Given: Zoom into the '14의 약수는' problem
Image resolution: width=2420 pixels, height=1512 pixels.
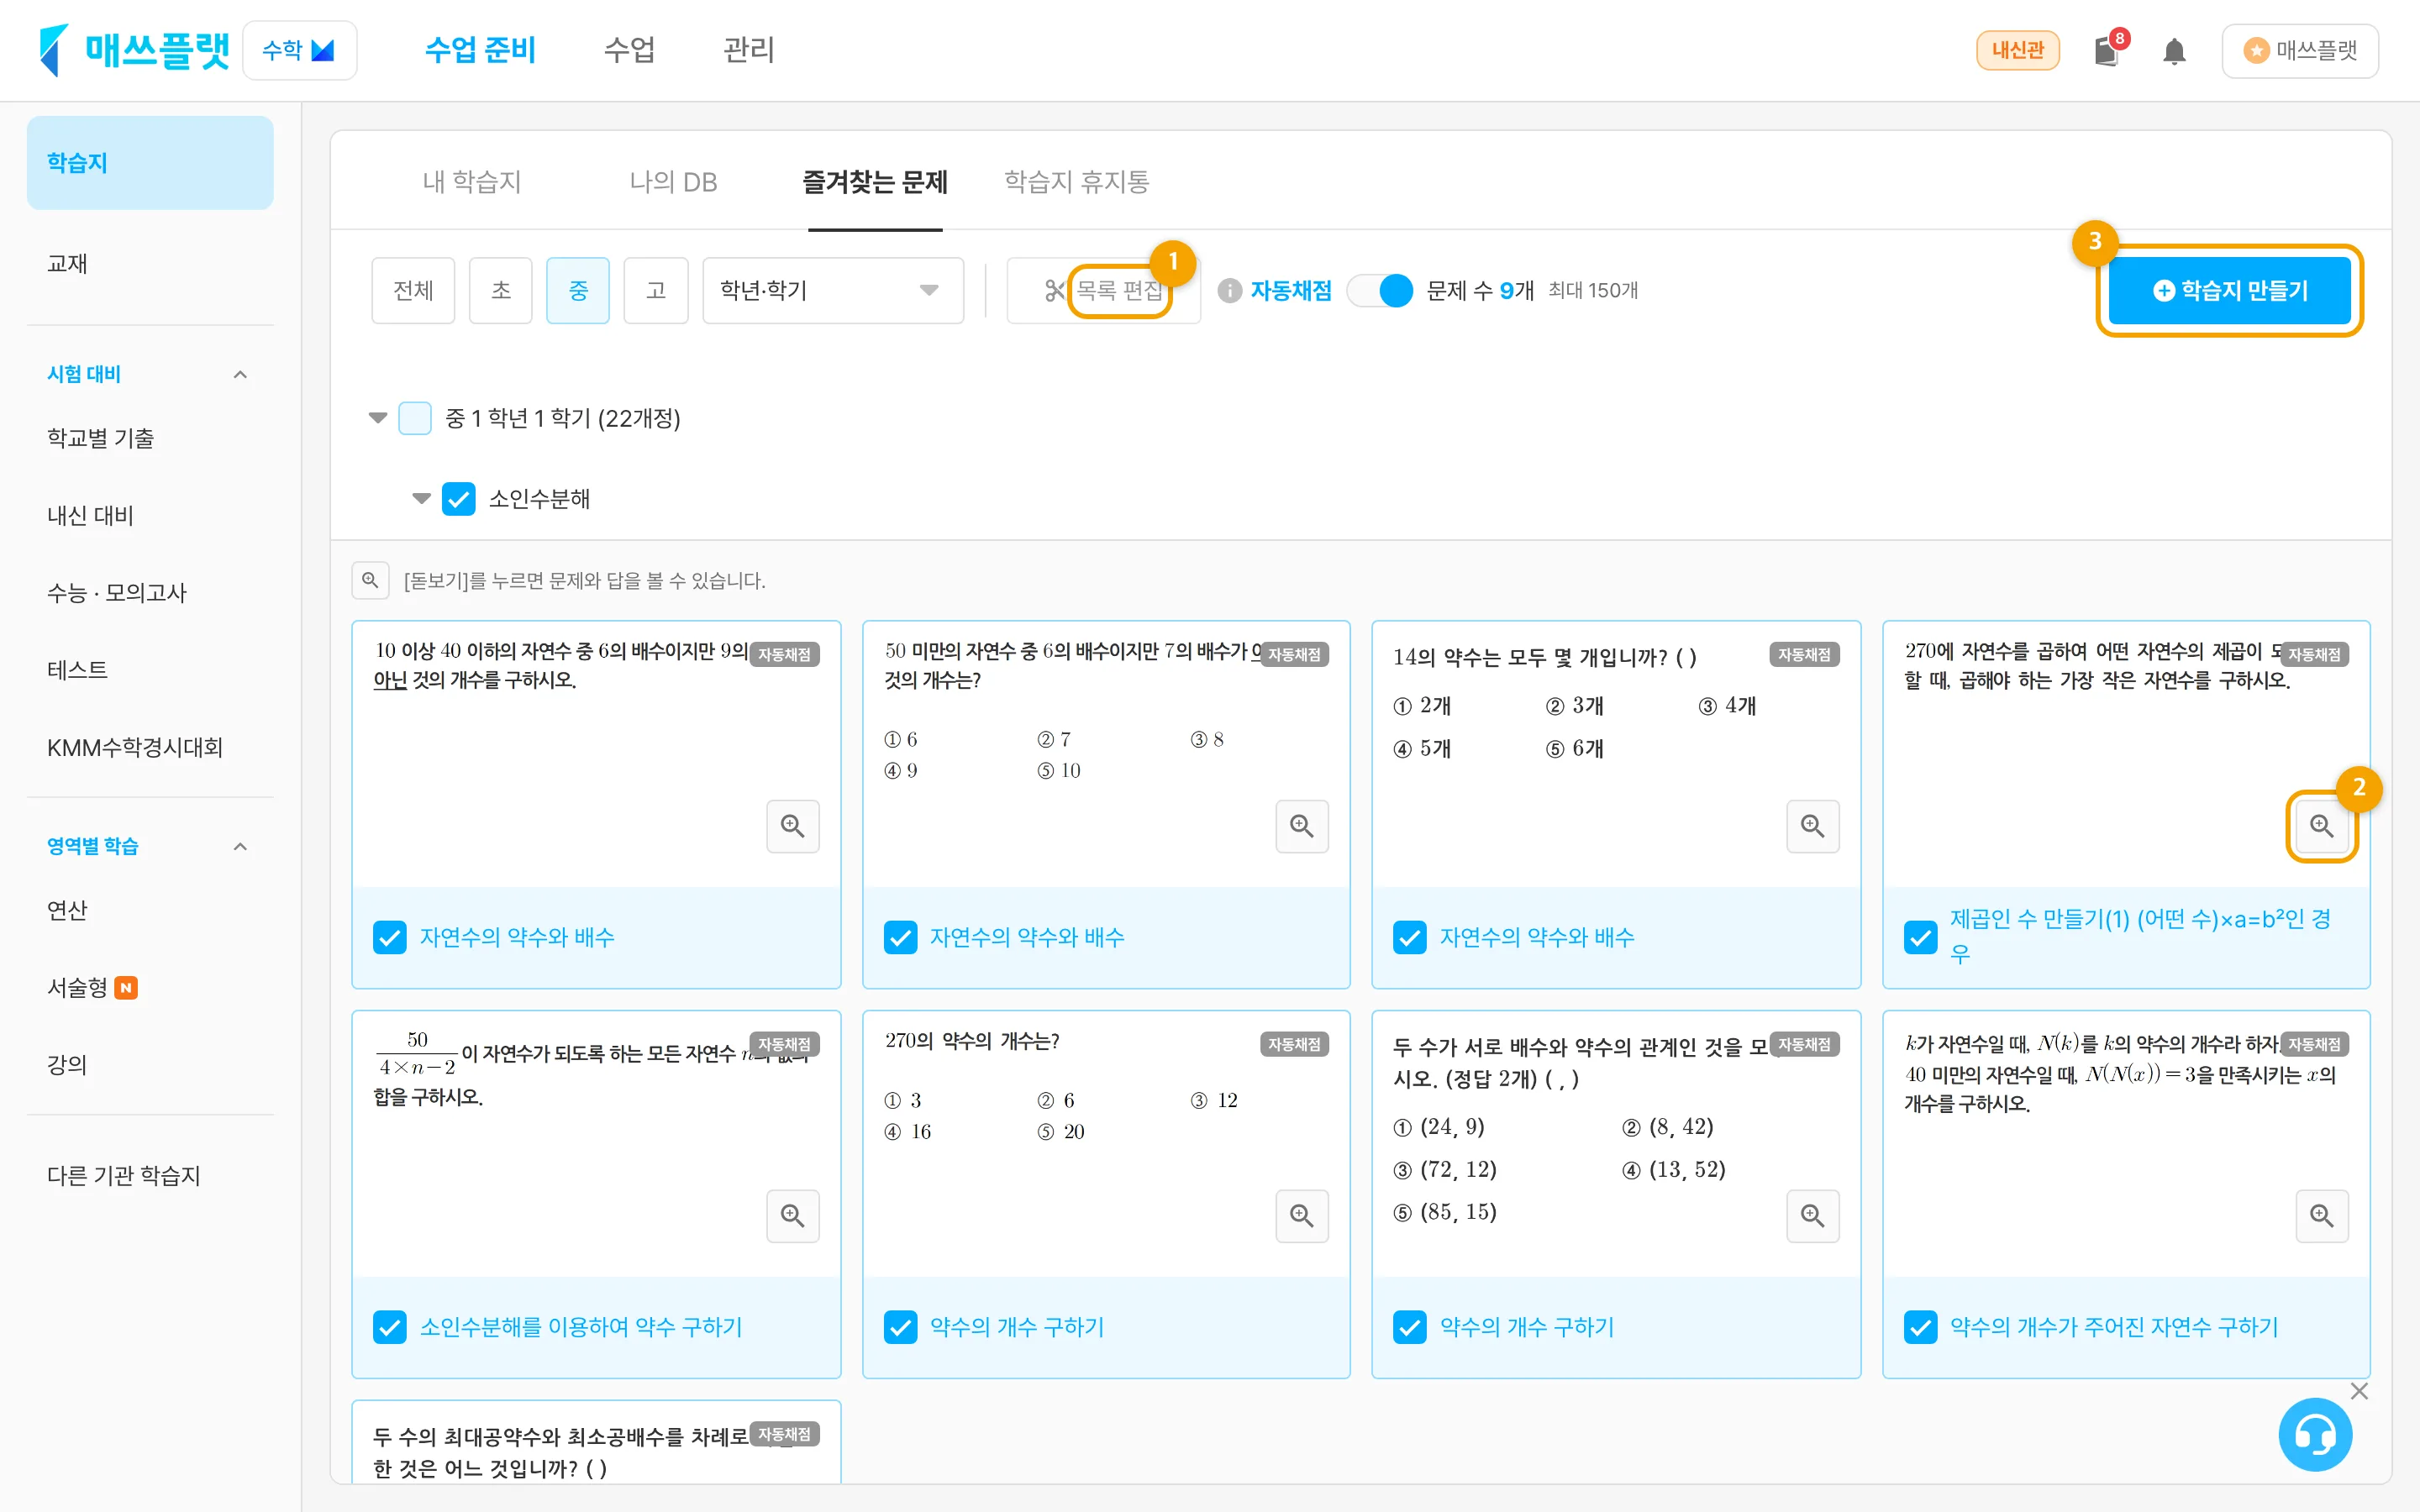Looking at the screenshot, I should [1812, 826].
